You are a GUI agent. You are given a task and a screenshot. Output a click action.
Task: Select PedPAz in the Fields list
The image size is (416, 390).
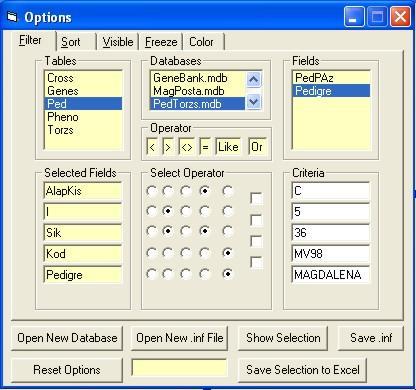(331, 78)
